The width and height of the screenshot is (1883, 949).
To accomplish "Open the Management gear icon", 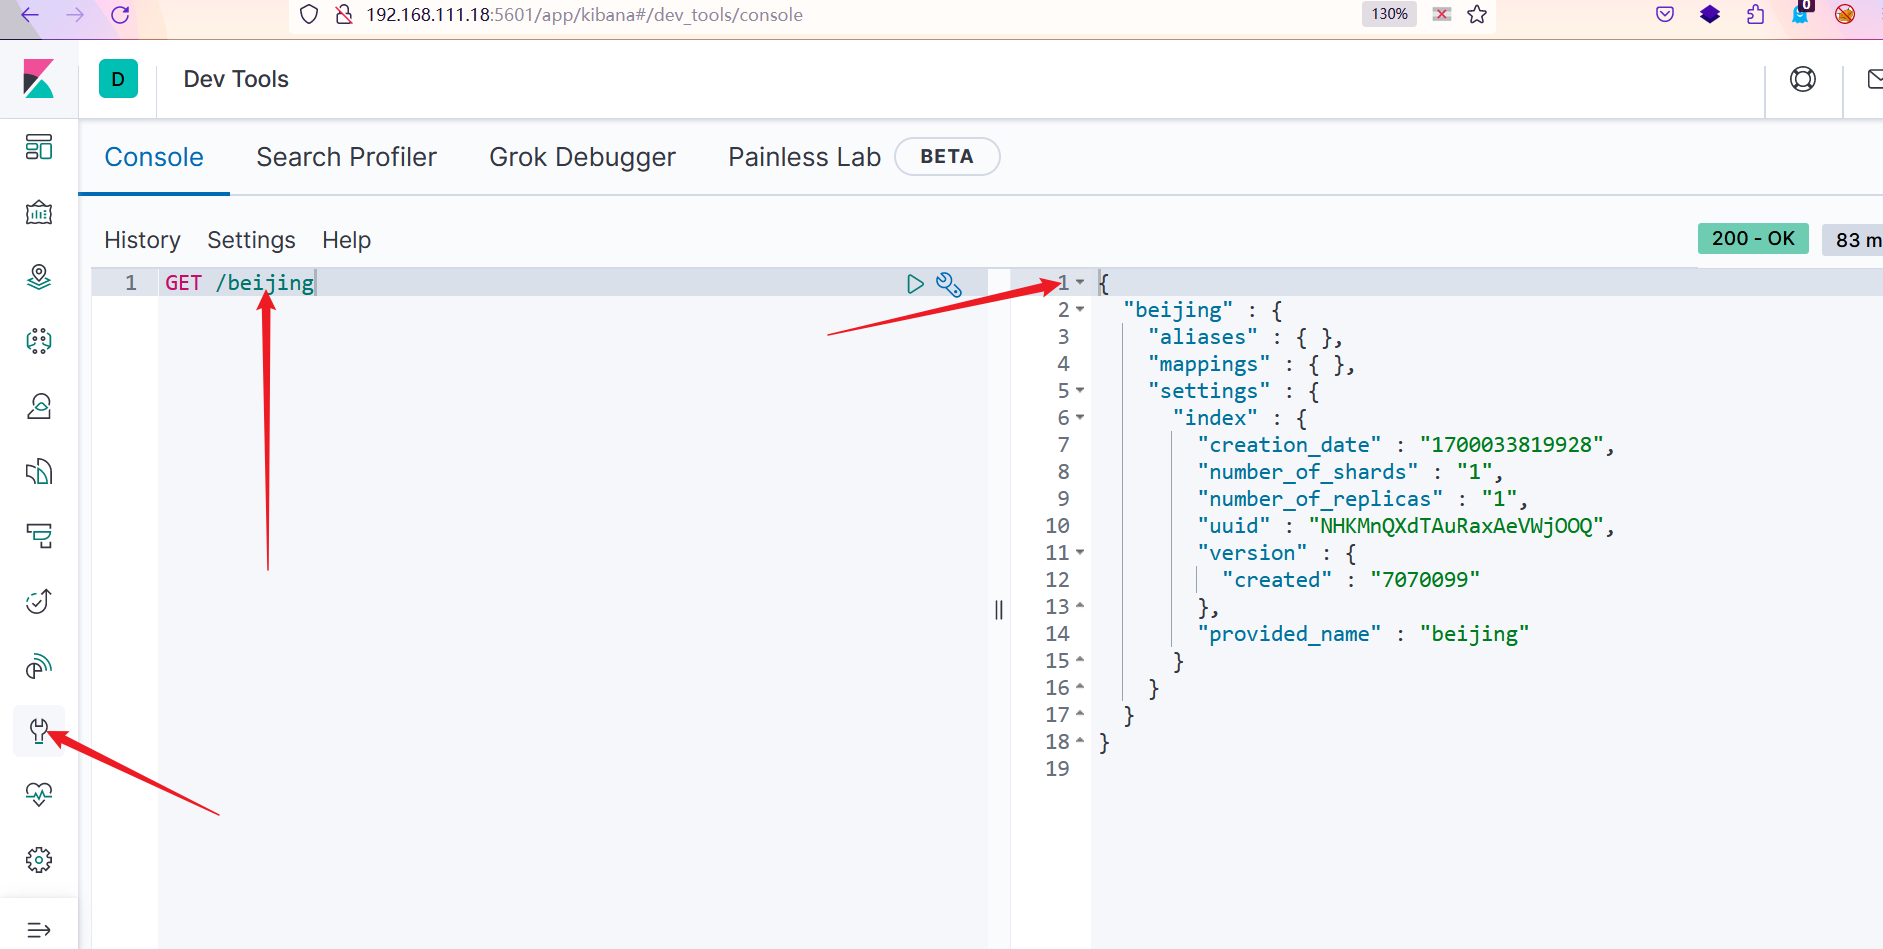I will [x=39, y=860].
